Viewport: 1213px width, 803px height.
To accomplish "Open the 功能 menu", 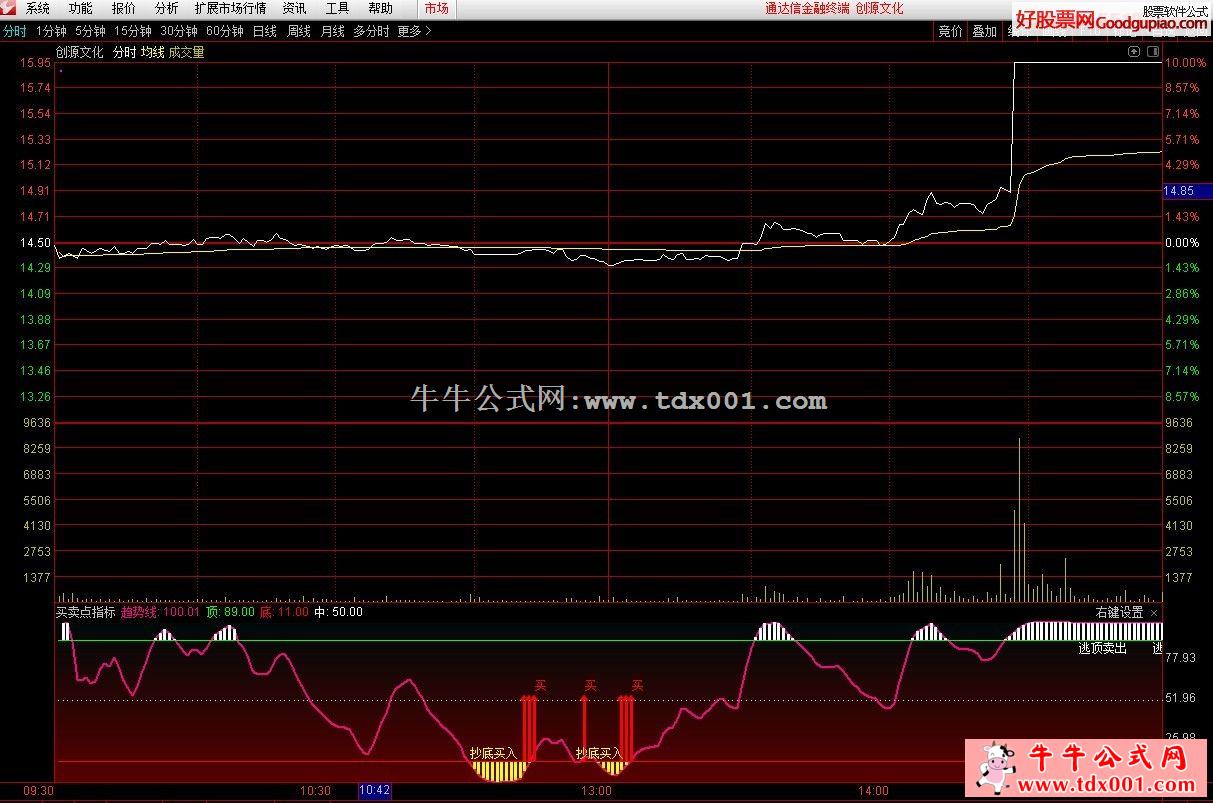I will (81, 8).
